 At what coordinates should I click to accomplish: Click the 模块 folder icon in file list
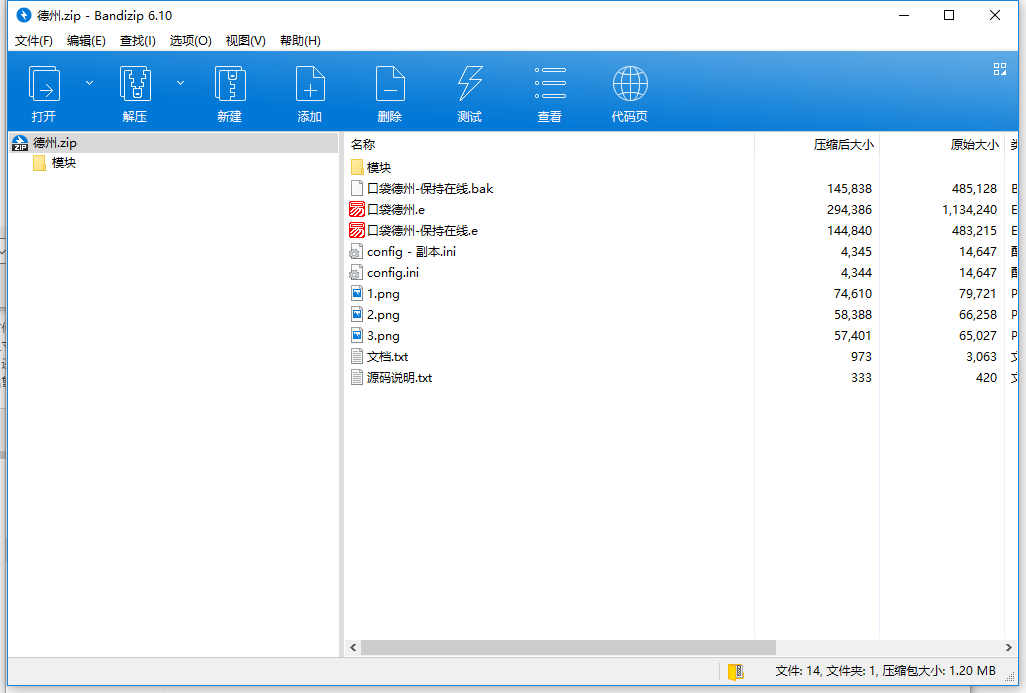(x=357, y=168)
